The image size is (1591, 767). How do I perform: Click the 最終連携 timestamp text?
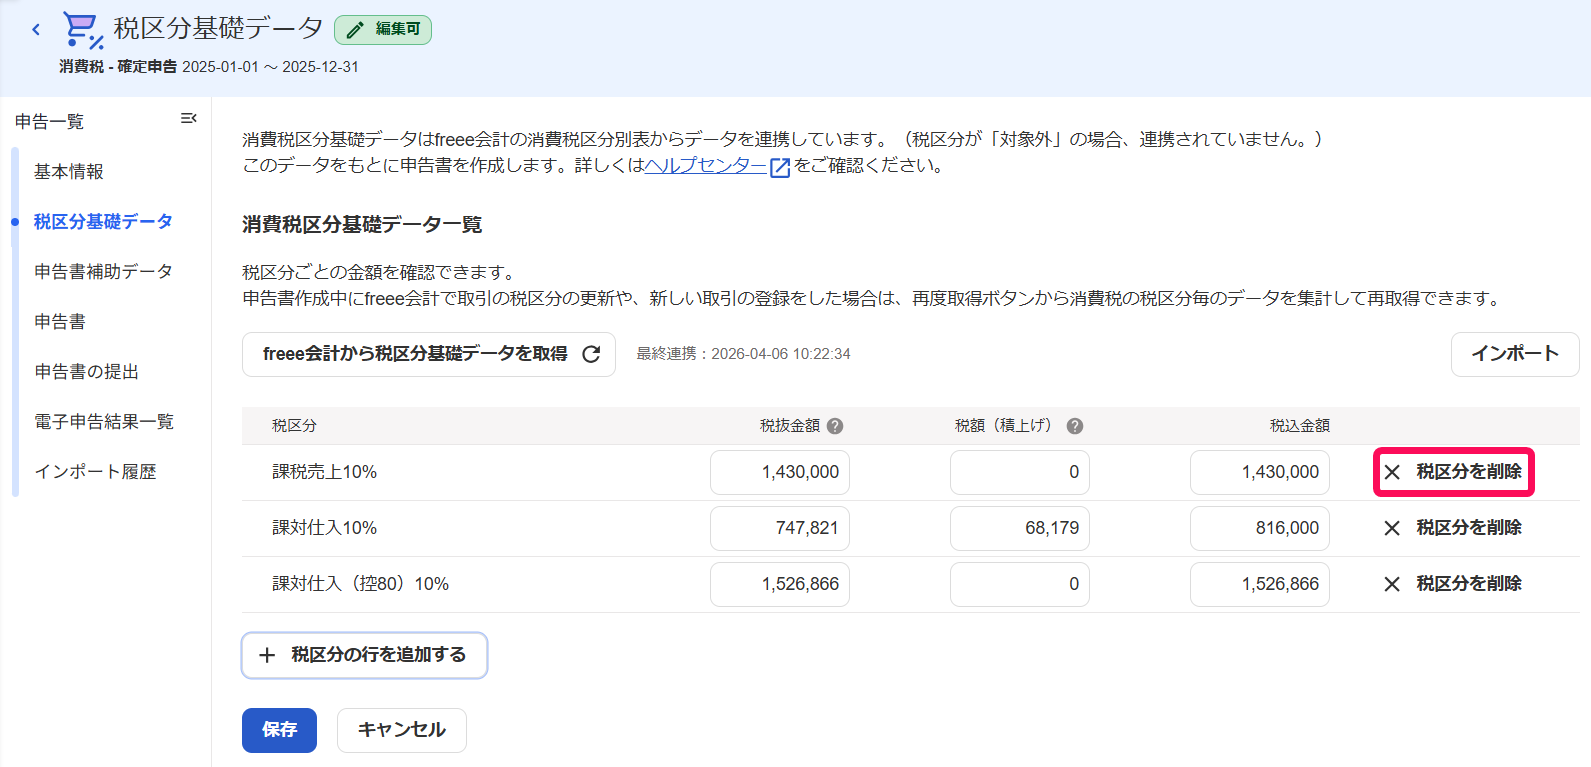point(743,354)
